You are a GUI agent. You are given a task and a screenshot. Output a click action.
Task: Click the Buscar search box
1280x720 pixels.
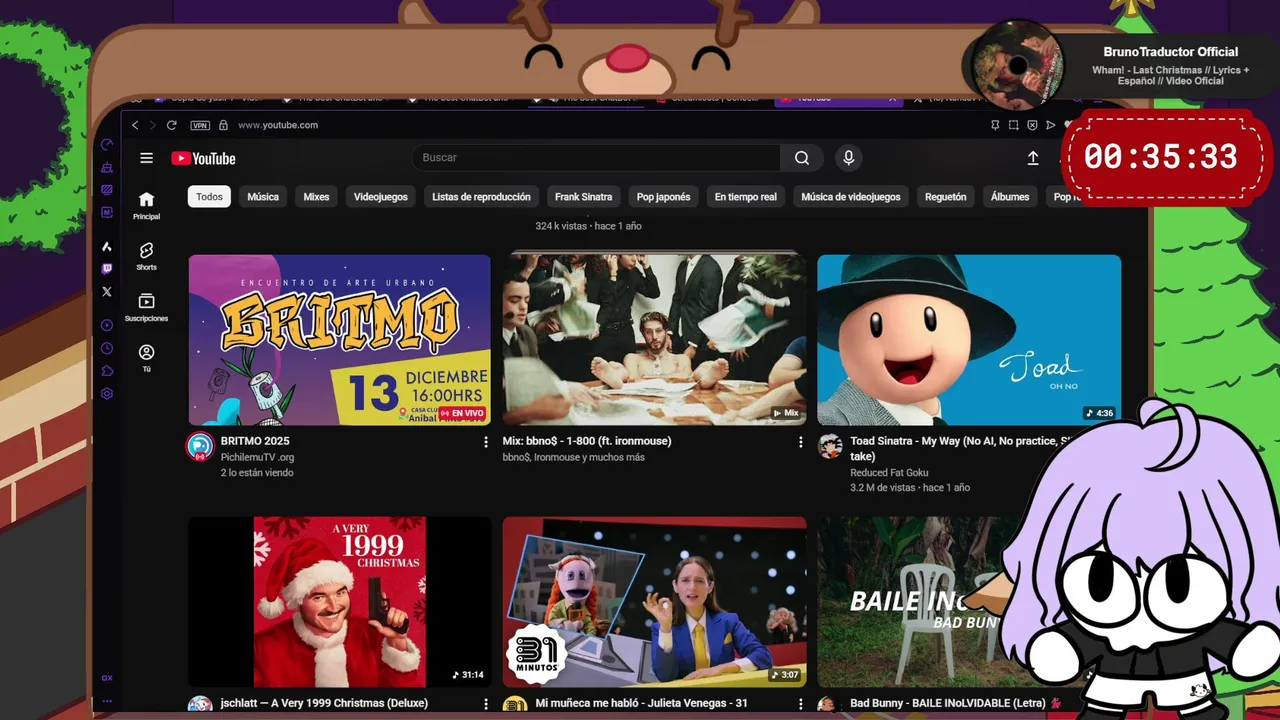point(596,157)
